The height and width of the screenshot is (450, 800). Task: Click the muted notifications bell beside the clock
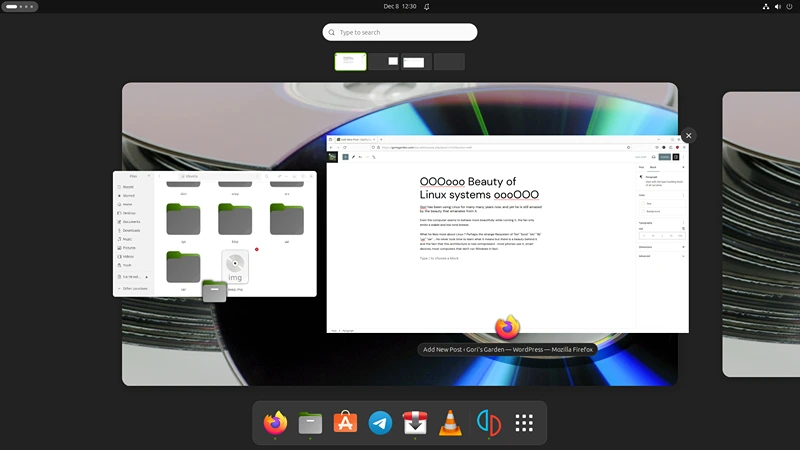[x=427, y=7]
